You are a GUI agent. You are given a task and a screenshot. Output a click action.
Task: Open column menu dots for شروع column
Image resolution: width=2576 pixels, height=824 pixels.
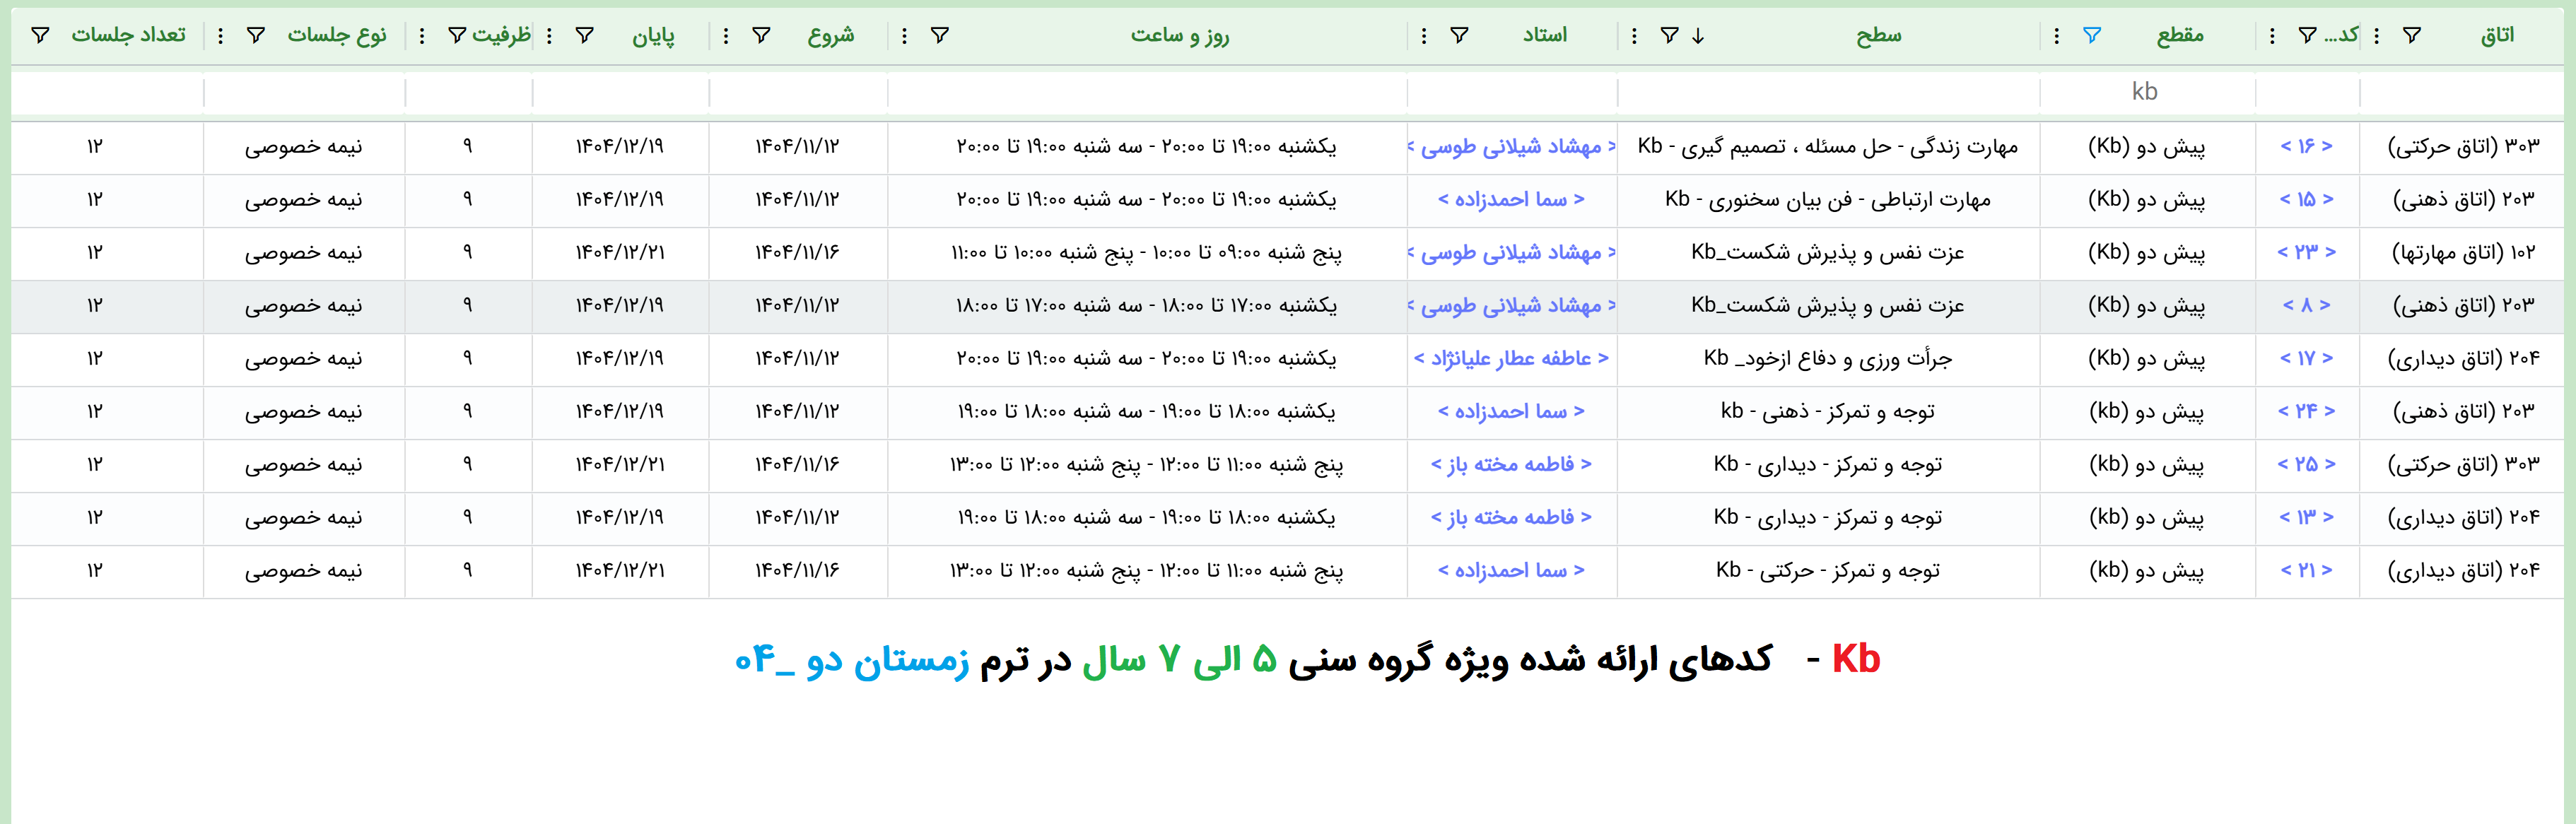click(726, 36)
